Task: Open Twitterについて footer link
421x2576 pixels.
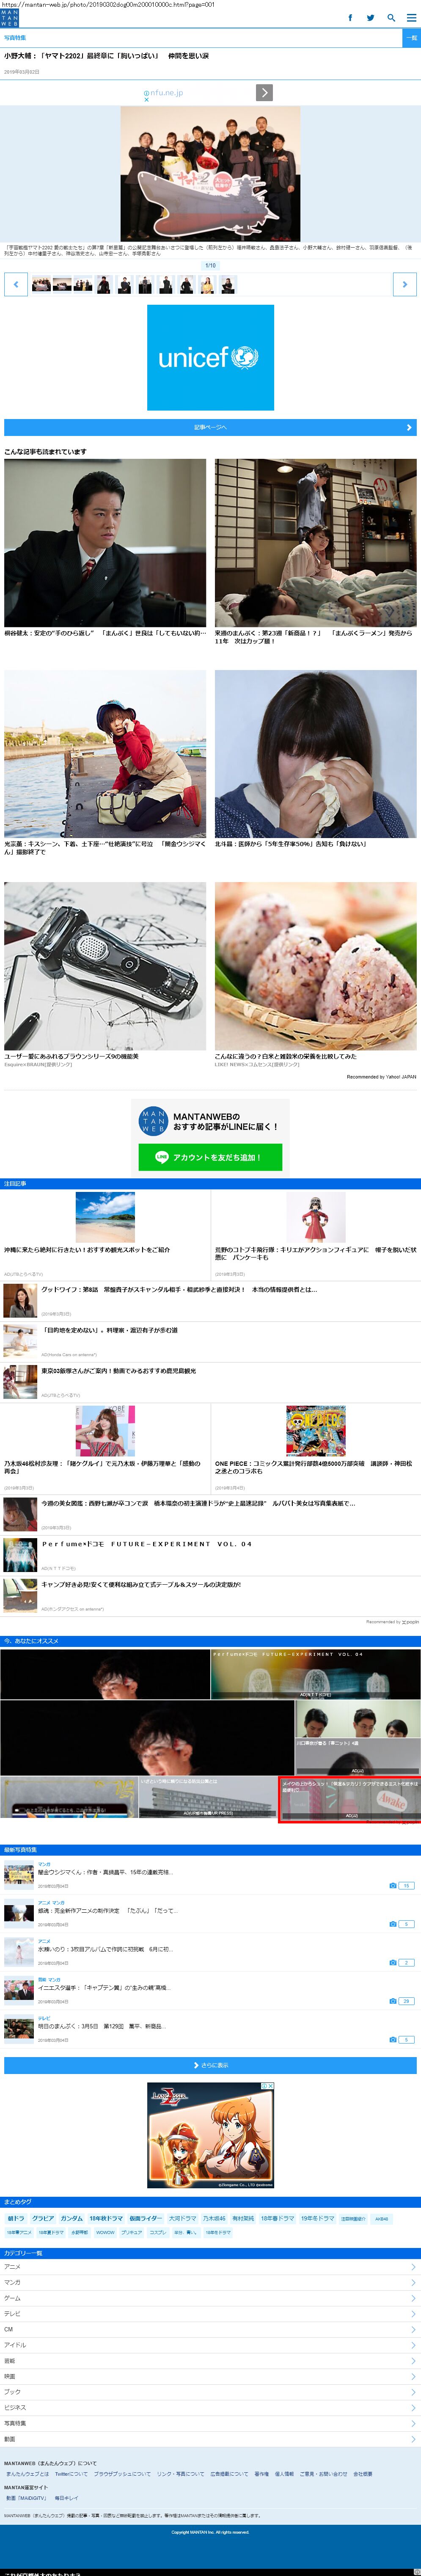Action: coord(71,2474)
